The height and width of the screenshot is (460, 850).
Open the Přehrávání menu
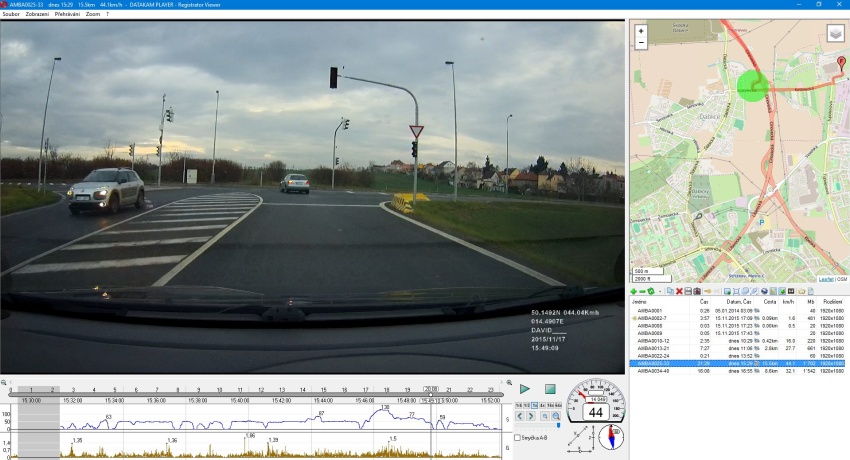[67, 14]
